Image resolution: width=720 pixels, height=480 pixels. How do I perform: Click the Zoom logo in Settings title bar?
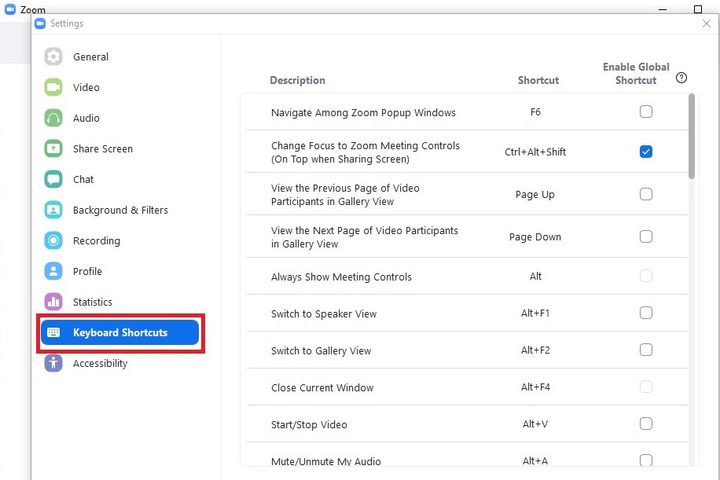[x=40, y=23]
